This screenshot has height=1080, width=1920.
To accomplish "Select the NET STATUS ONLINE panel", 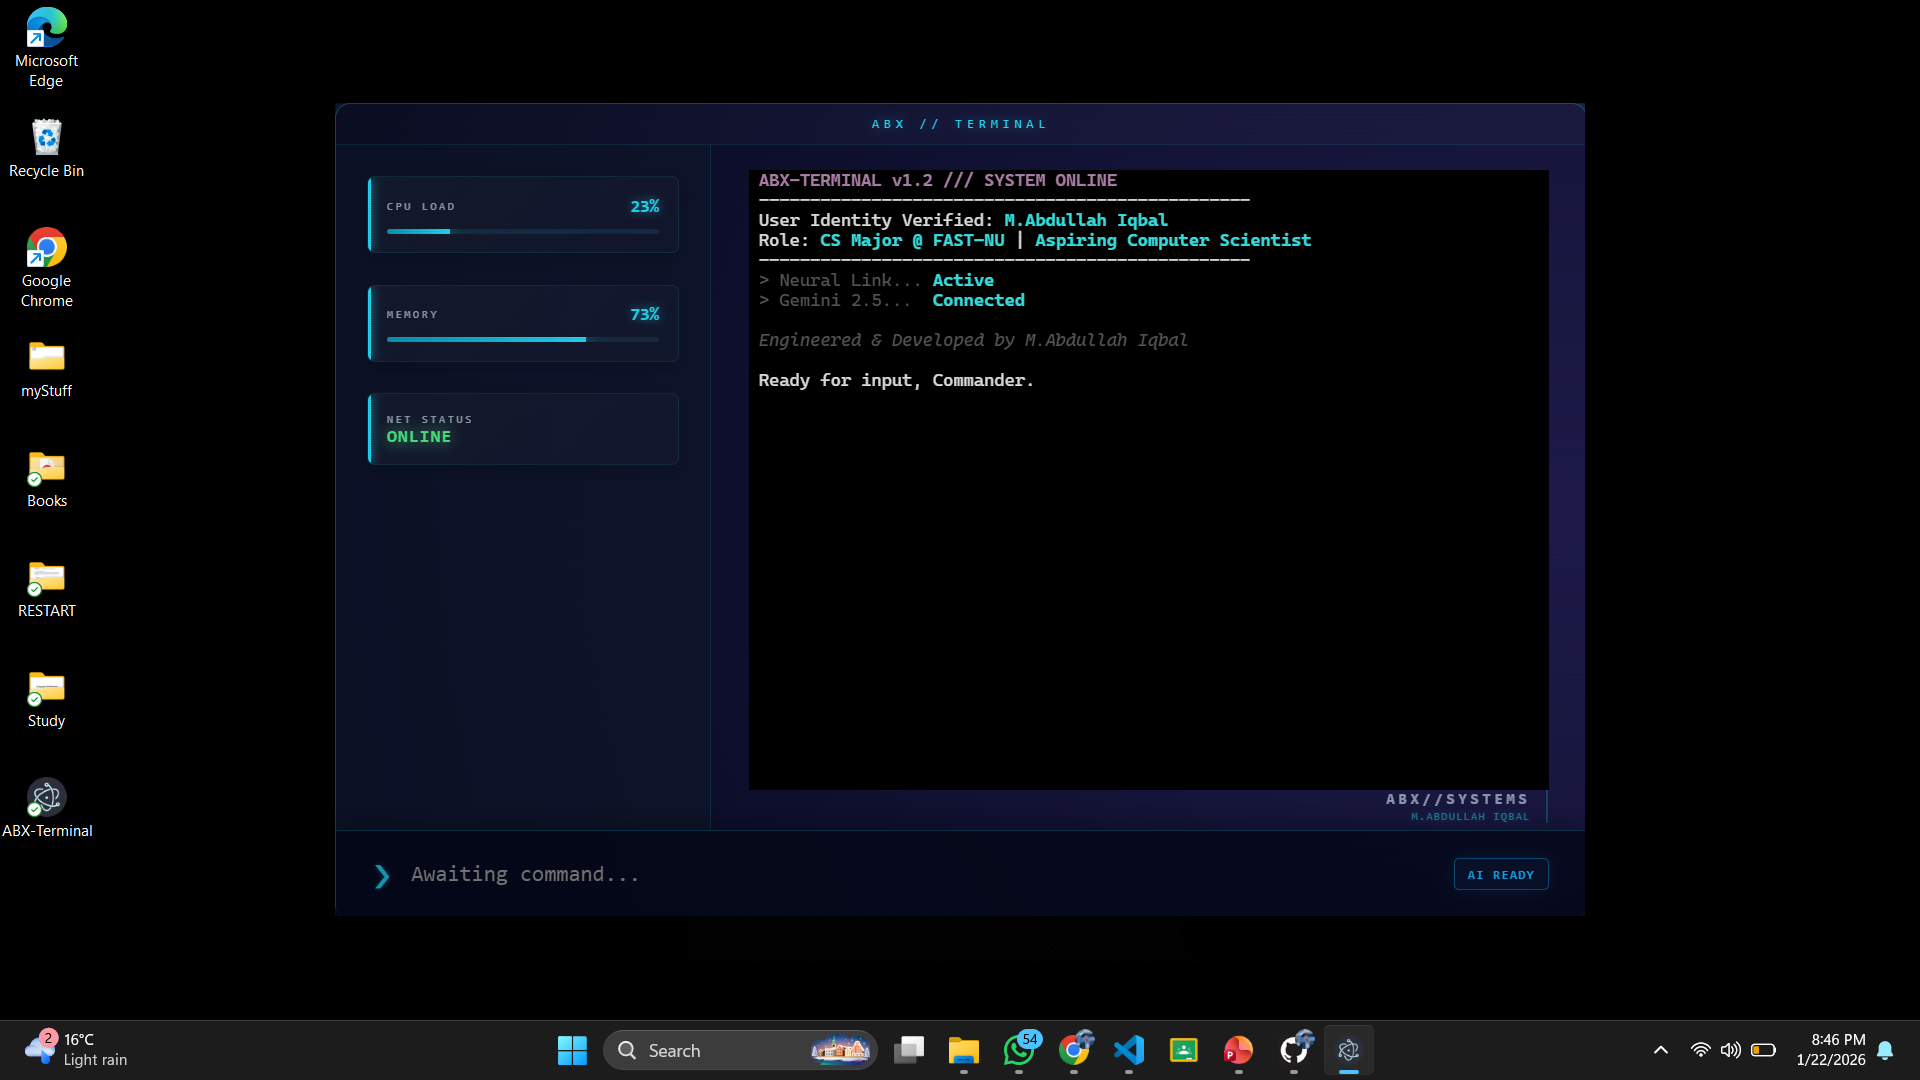I will [x=522, y=429].
